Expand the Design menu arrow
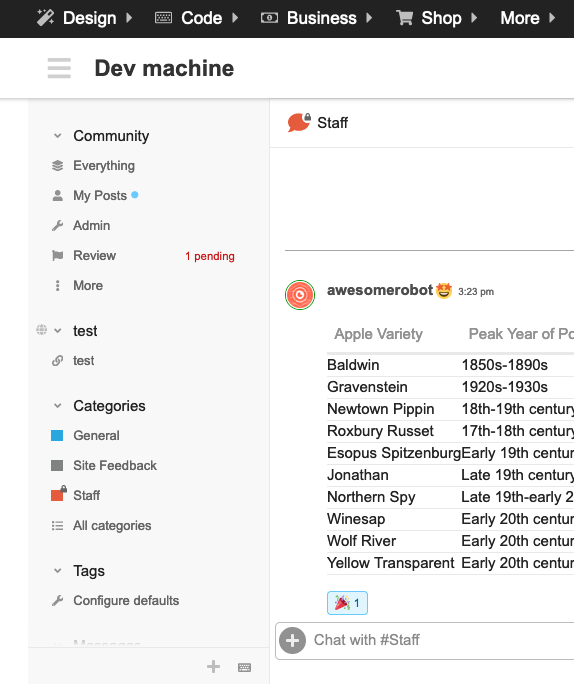Screen dimensions: 574x684 pos(129,18)
